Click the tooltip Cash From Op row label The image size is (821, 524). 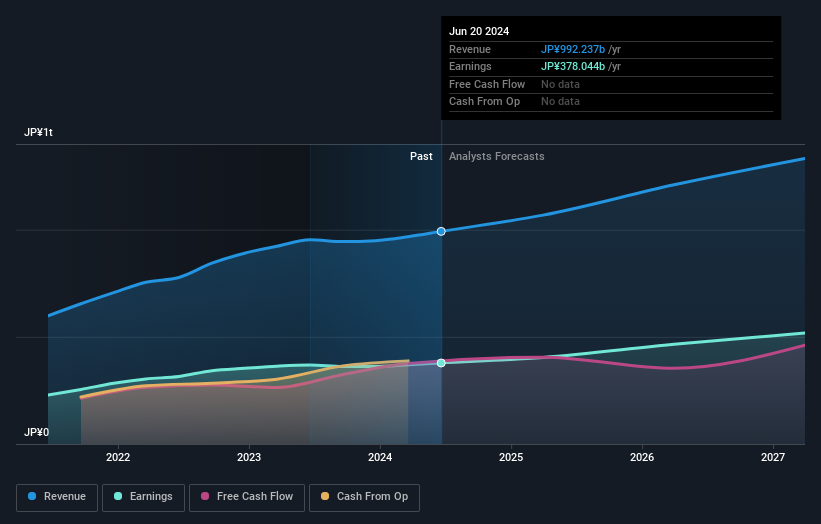point(484,102)
